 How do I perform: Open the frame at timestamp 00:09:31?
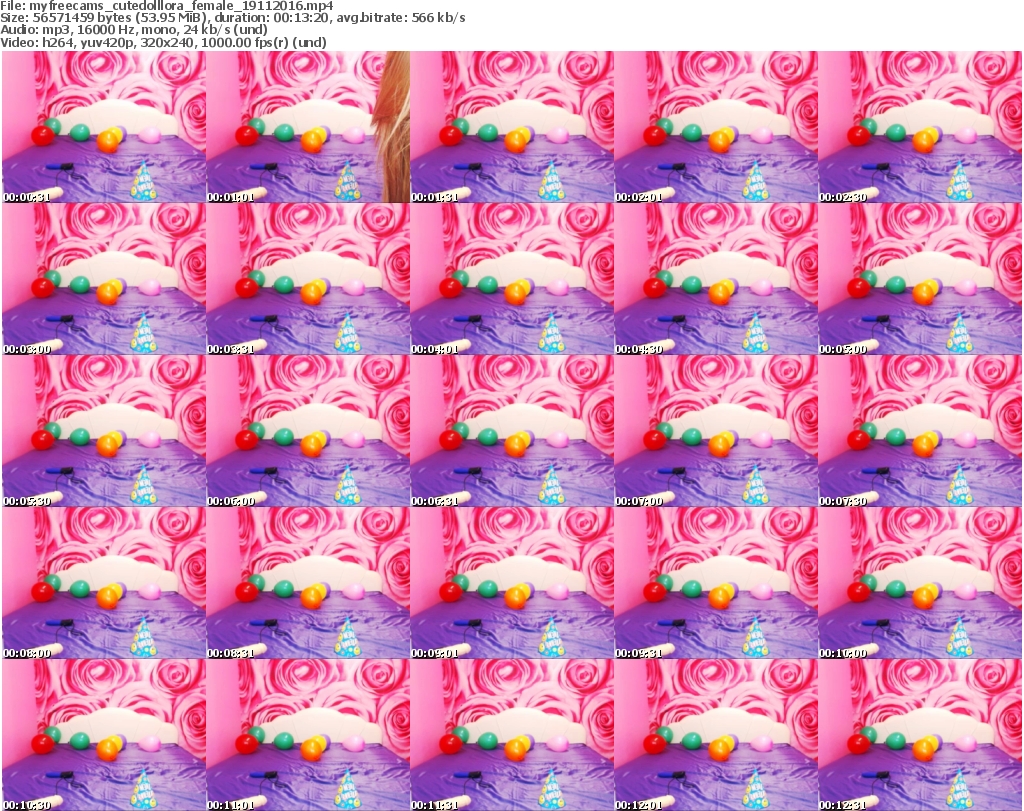(x=716, y=583)
